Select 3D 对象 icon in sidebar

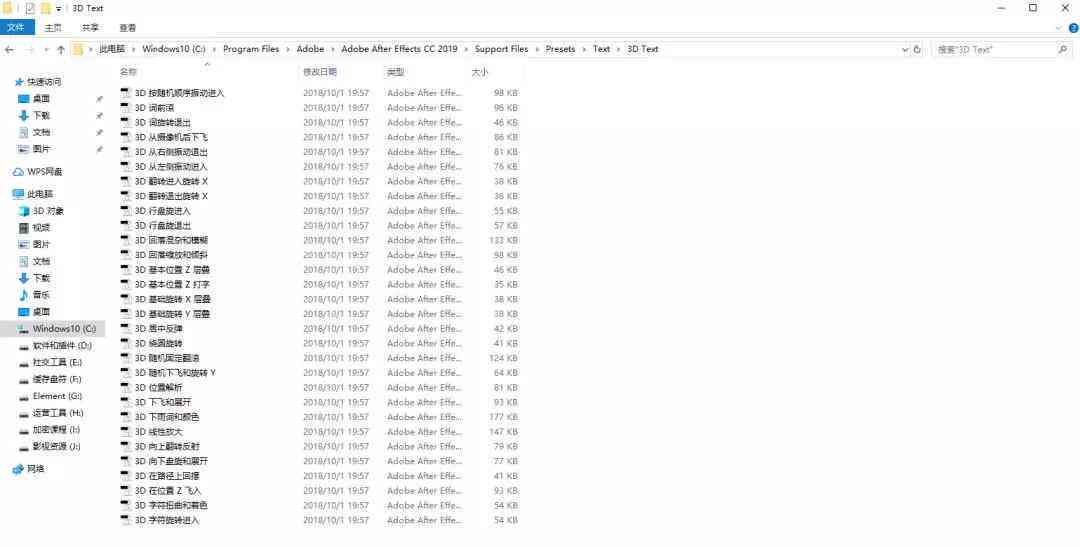click(24, 211)
